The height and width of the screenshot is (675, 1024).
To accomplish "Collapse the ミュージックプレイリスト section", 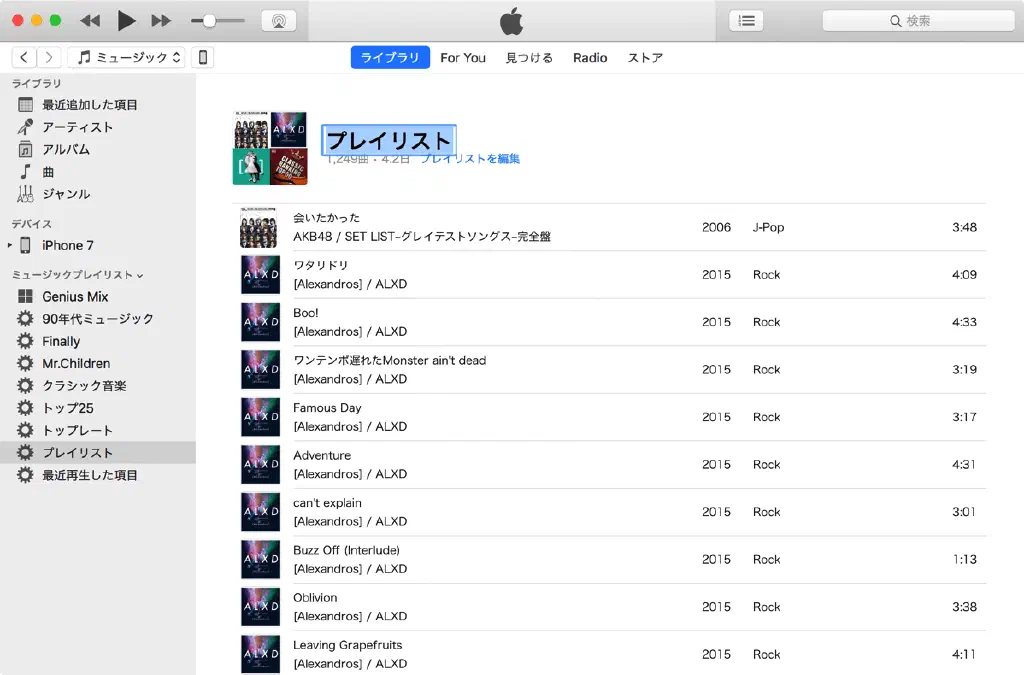I will click(140, 275).
